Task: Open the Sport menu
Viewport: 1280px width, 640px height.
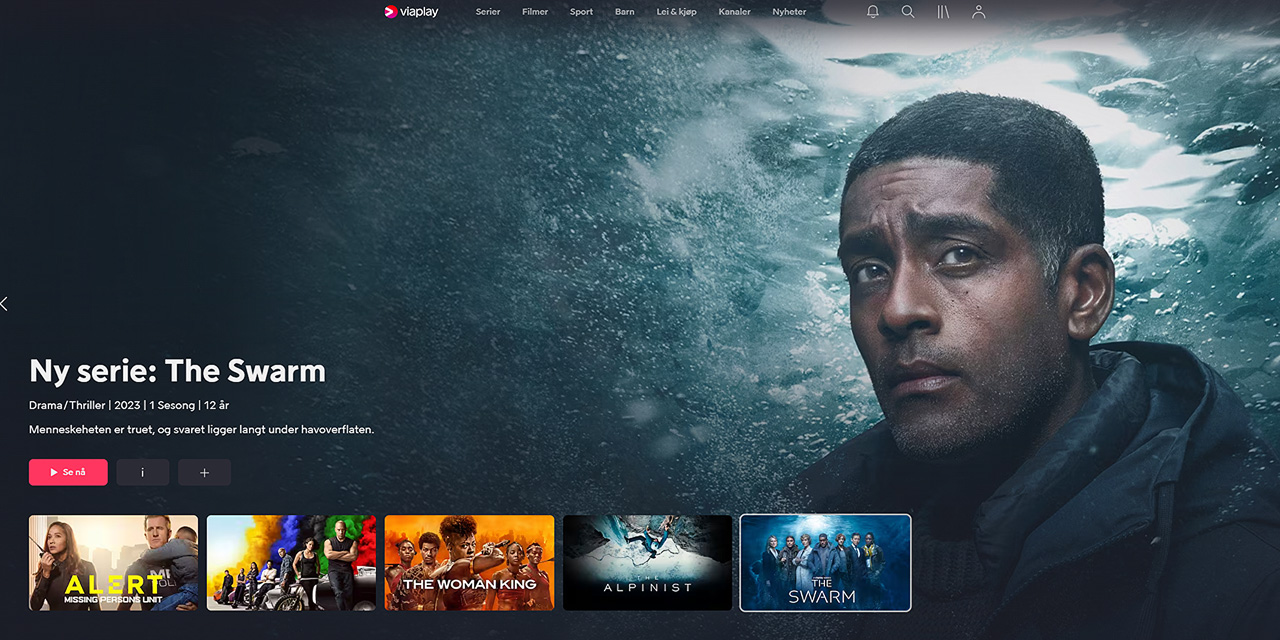Action: click(x=581, y=12)
